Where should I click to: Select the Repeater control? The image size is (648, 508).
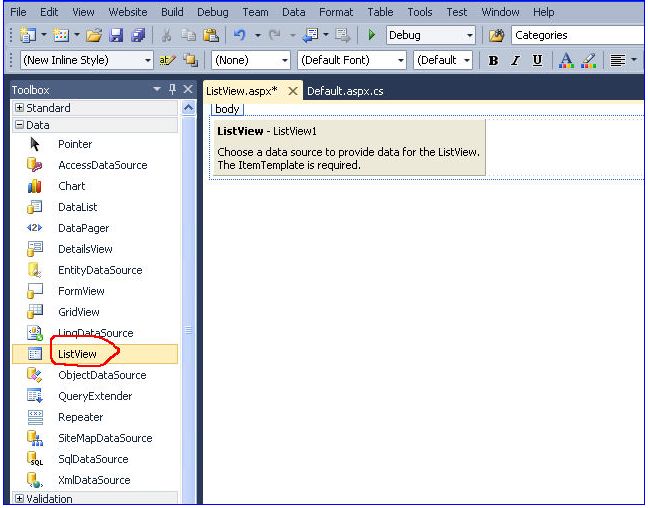[x=95, y=417]
